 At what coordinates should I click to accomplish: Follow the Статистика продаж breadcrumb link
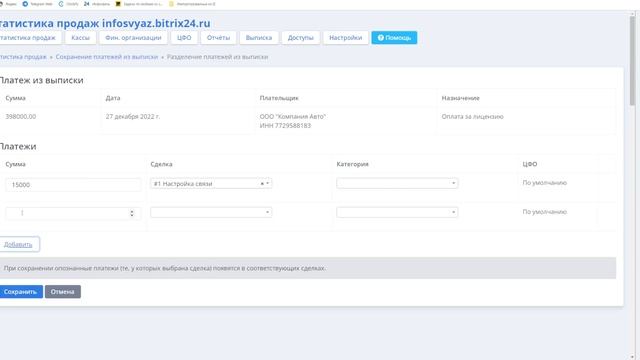[x=23, y=57]
